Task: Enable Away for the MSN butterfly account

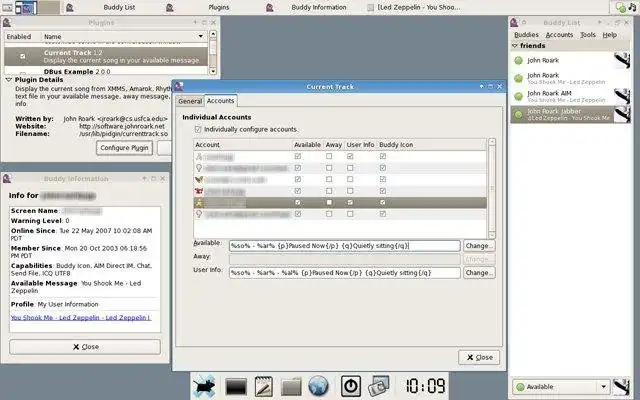Action: pos(329,179)
